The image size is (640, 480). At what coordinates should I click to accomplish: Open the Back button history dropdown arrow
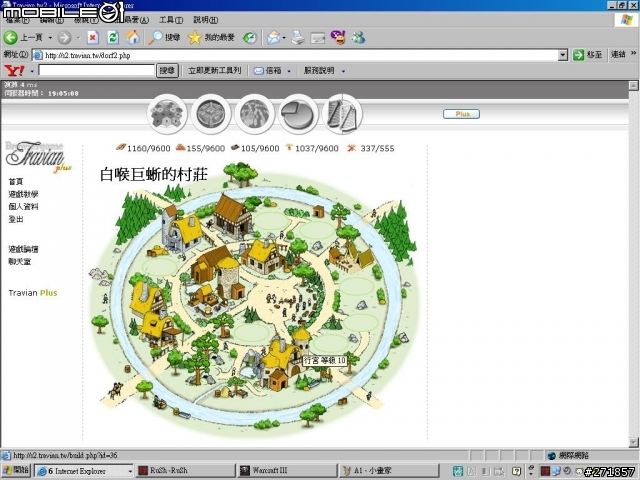[50, 38]
